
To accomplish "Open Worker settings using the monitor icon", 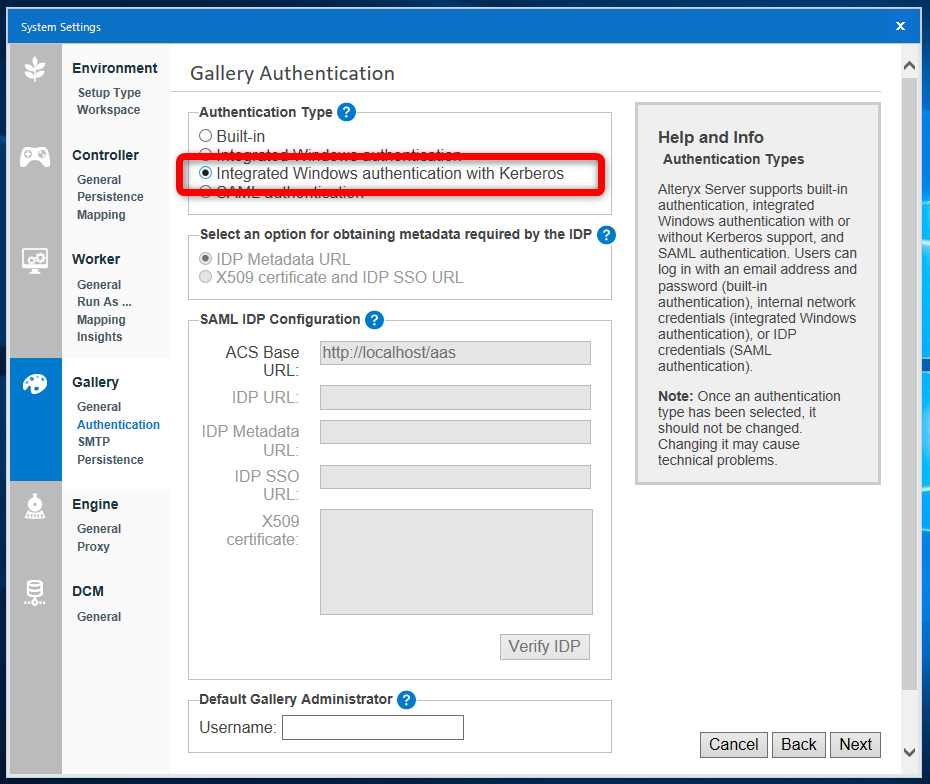I will [x=35, y=260].
